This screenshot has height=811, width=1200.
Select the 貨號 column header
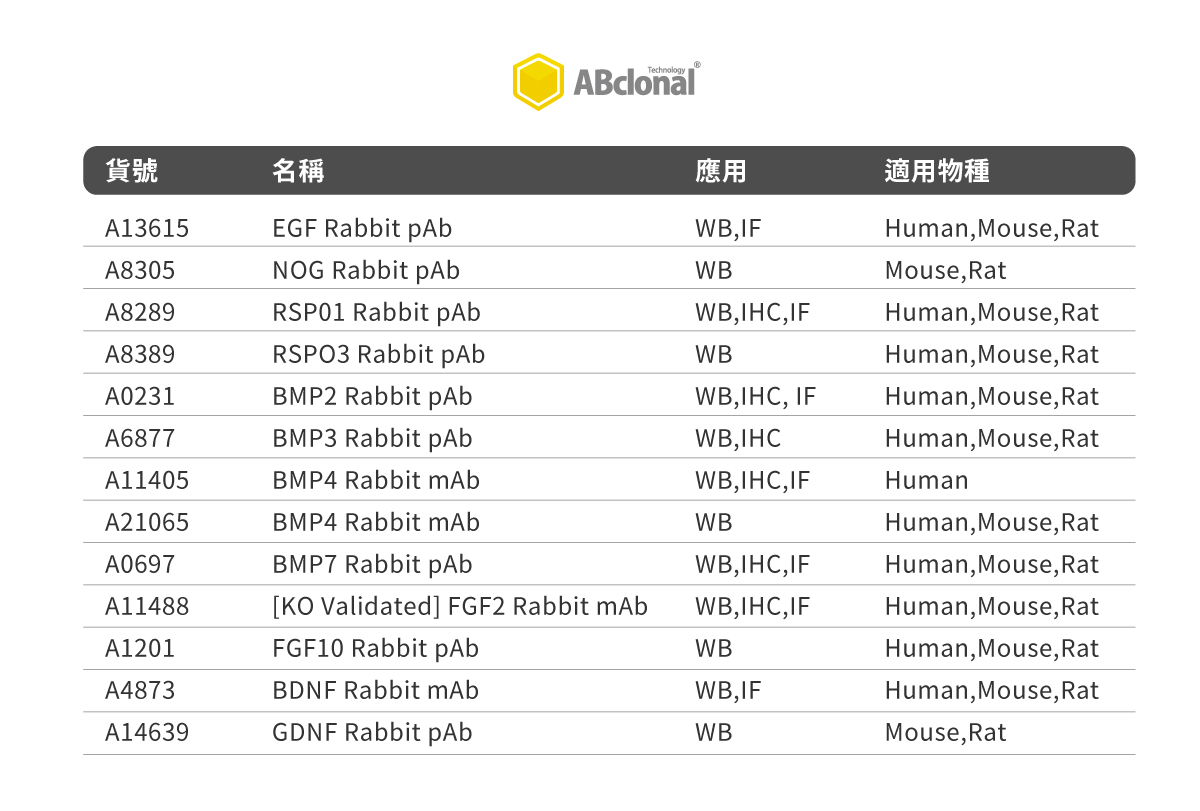[132, 171]
